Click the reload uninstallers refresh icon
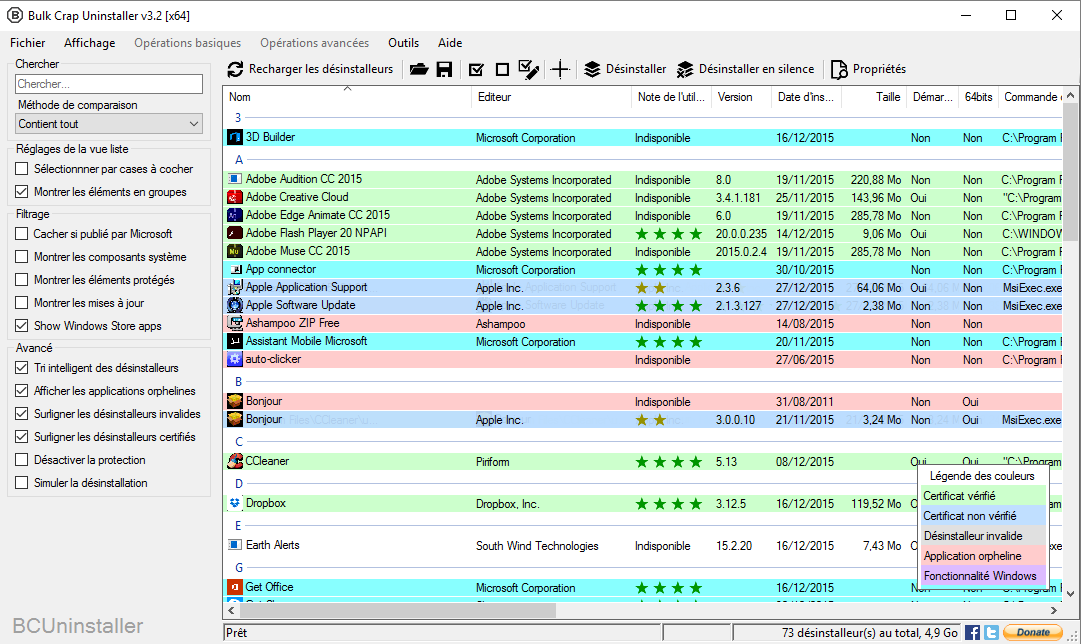Viewport: 1081px width, 644px height. coord(236,69)
